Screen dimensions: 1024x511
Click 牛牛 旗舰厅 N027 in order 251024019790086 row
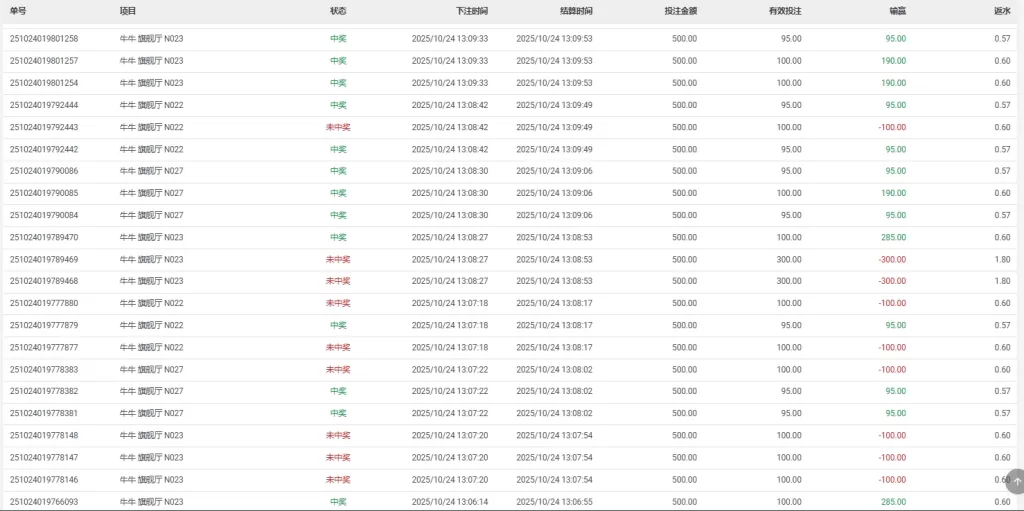(x=151, y=171)
